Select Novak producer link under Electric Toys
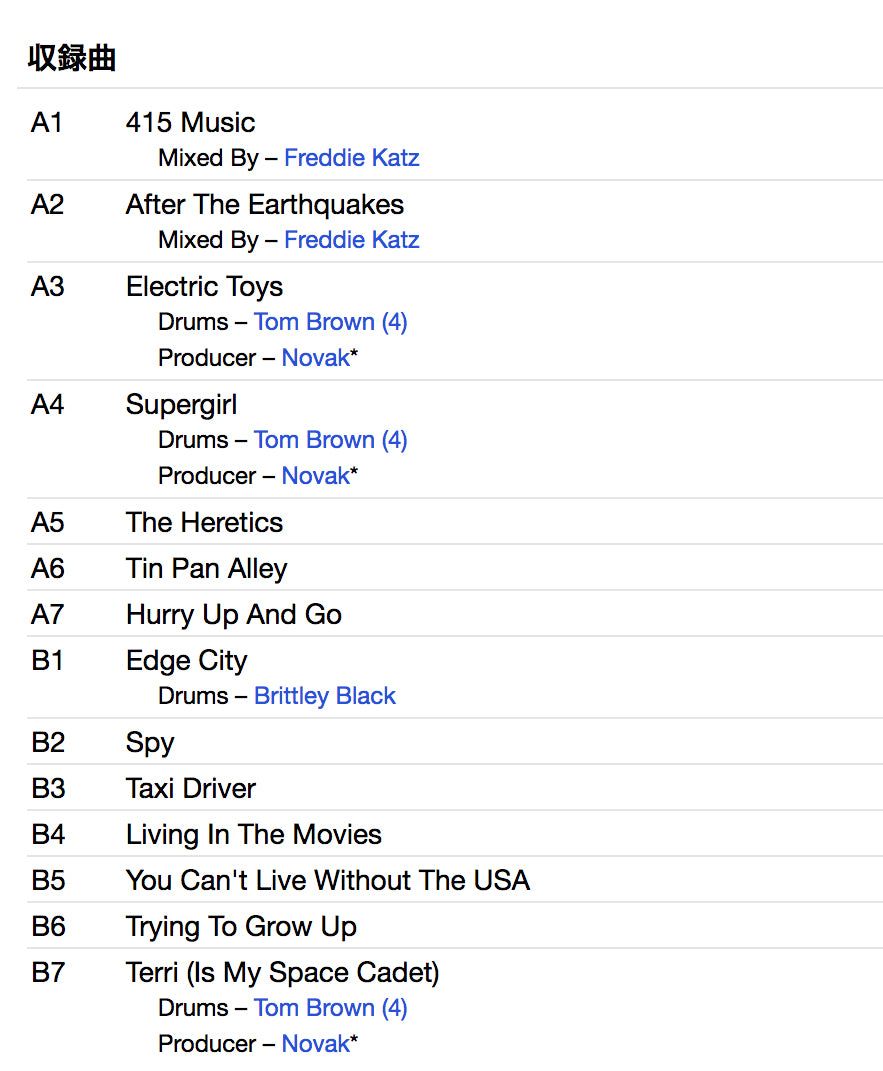Viewport: 883px width, 1071px height. coord(315,358)
